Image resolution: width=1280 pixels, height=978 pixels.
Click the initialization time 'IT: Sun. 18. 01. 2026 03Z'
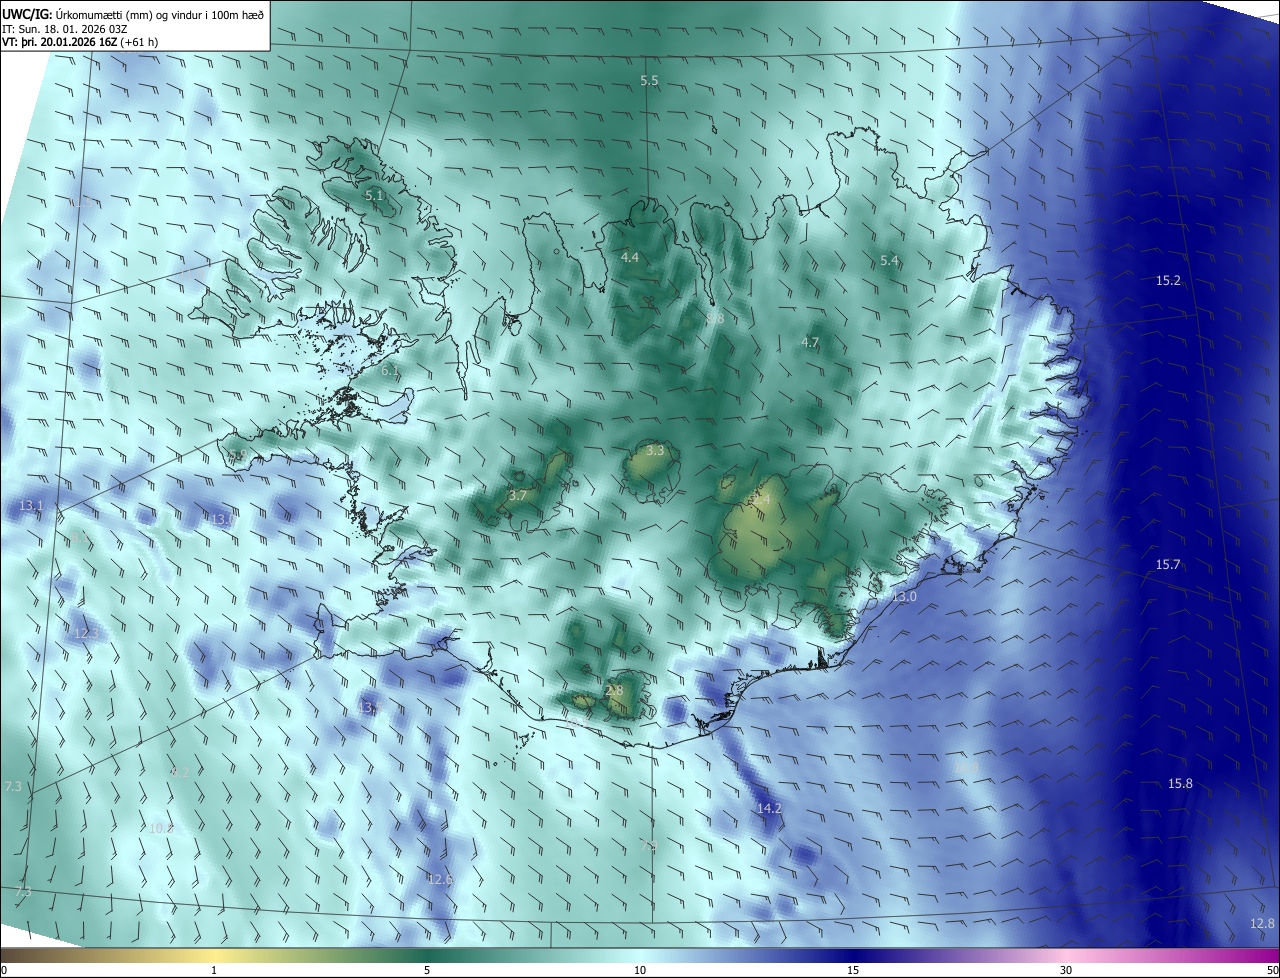click(66, 29)
